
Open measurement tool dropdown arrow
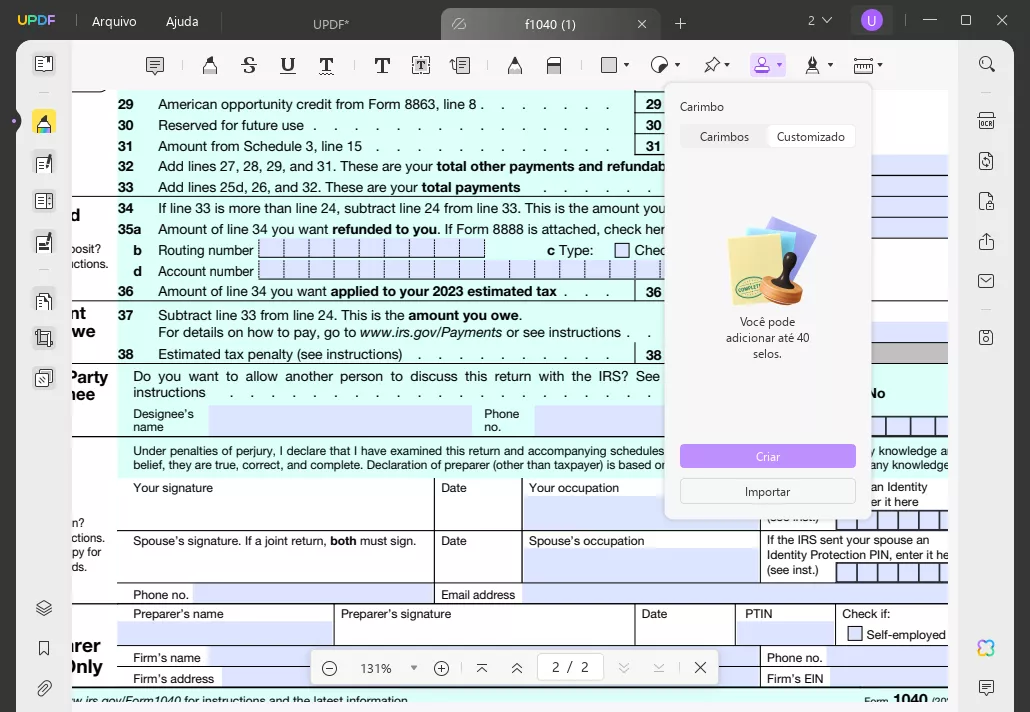[x=880, y=65]
